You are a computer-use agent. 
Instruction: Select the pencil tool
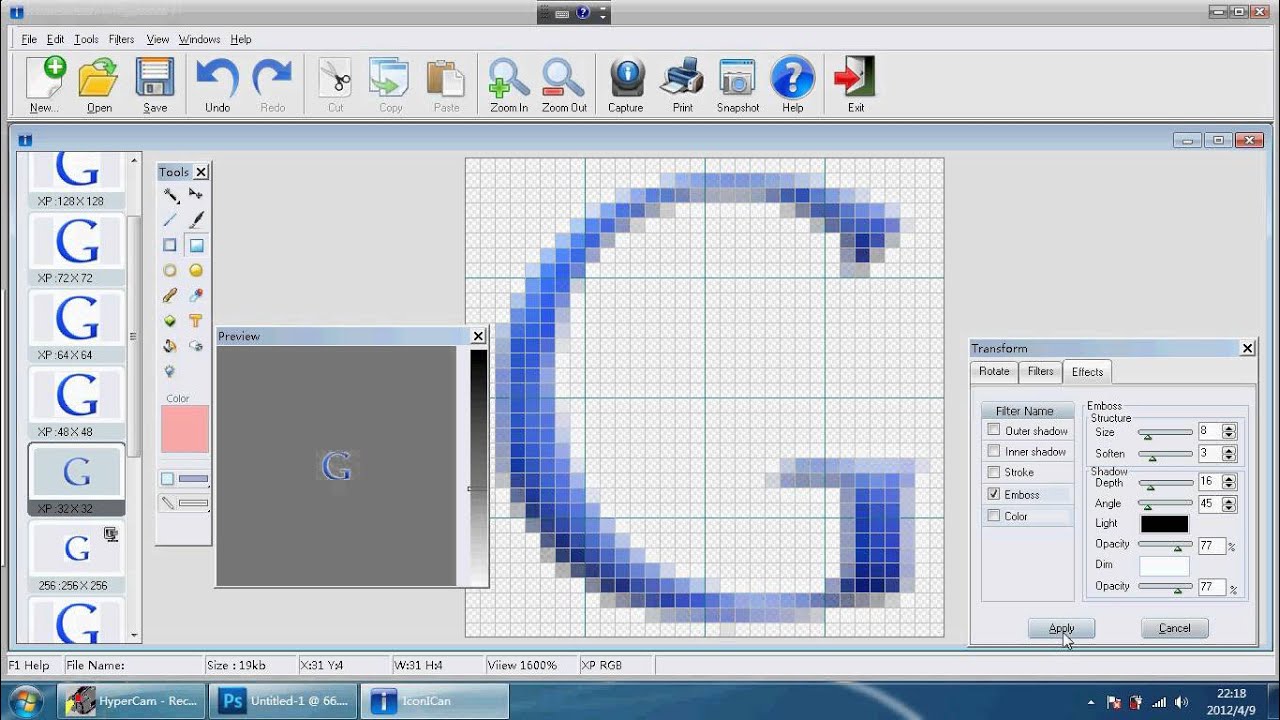pos(170,295)
